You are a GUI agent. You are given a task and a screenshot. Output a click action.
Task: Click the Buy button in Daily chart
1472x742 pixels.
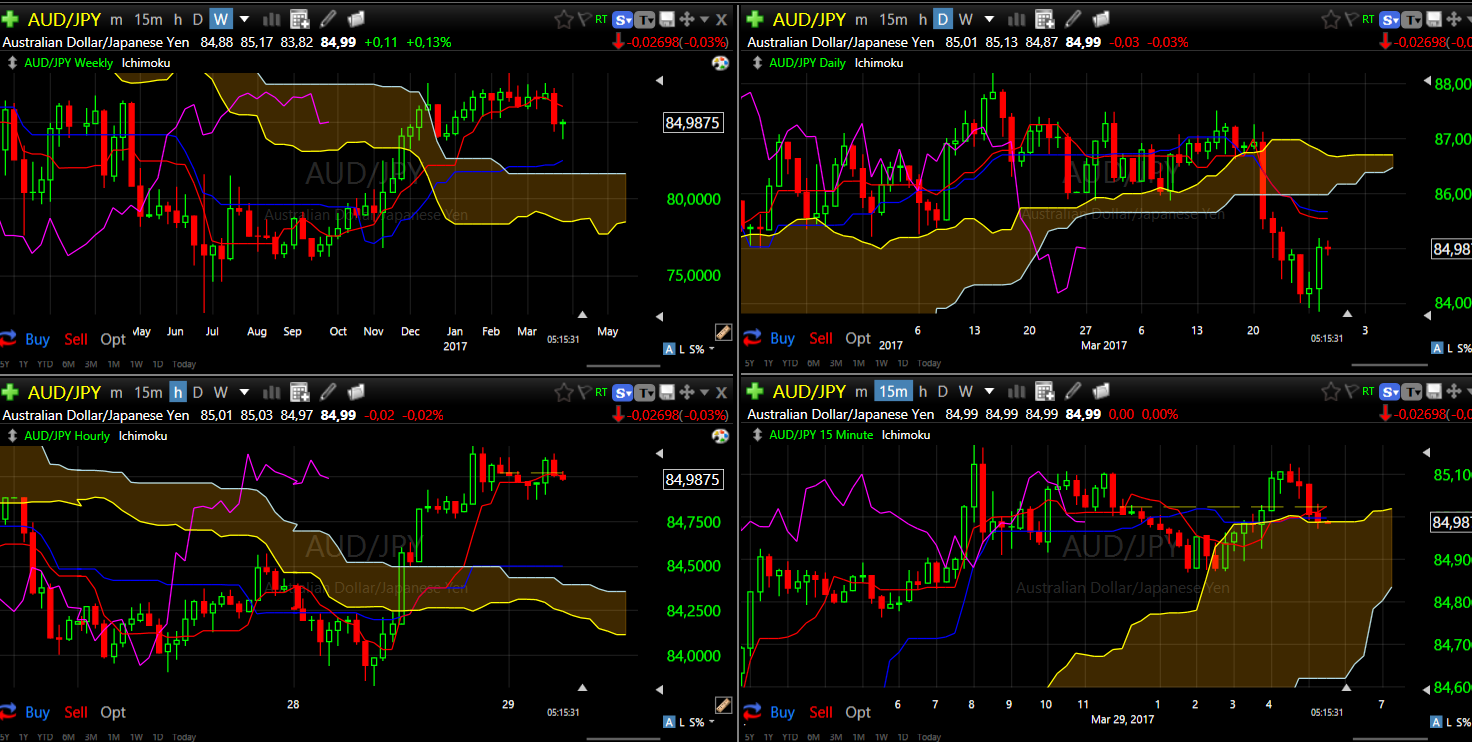(782, 339)
